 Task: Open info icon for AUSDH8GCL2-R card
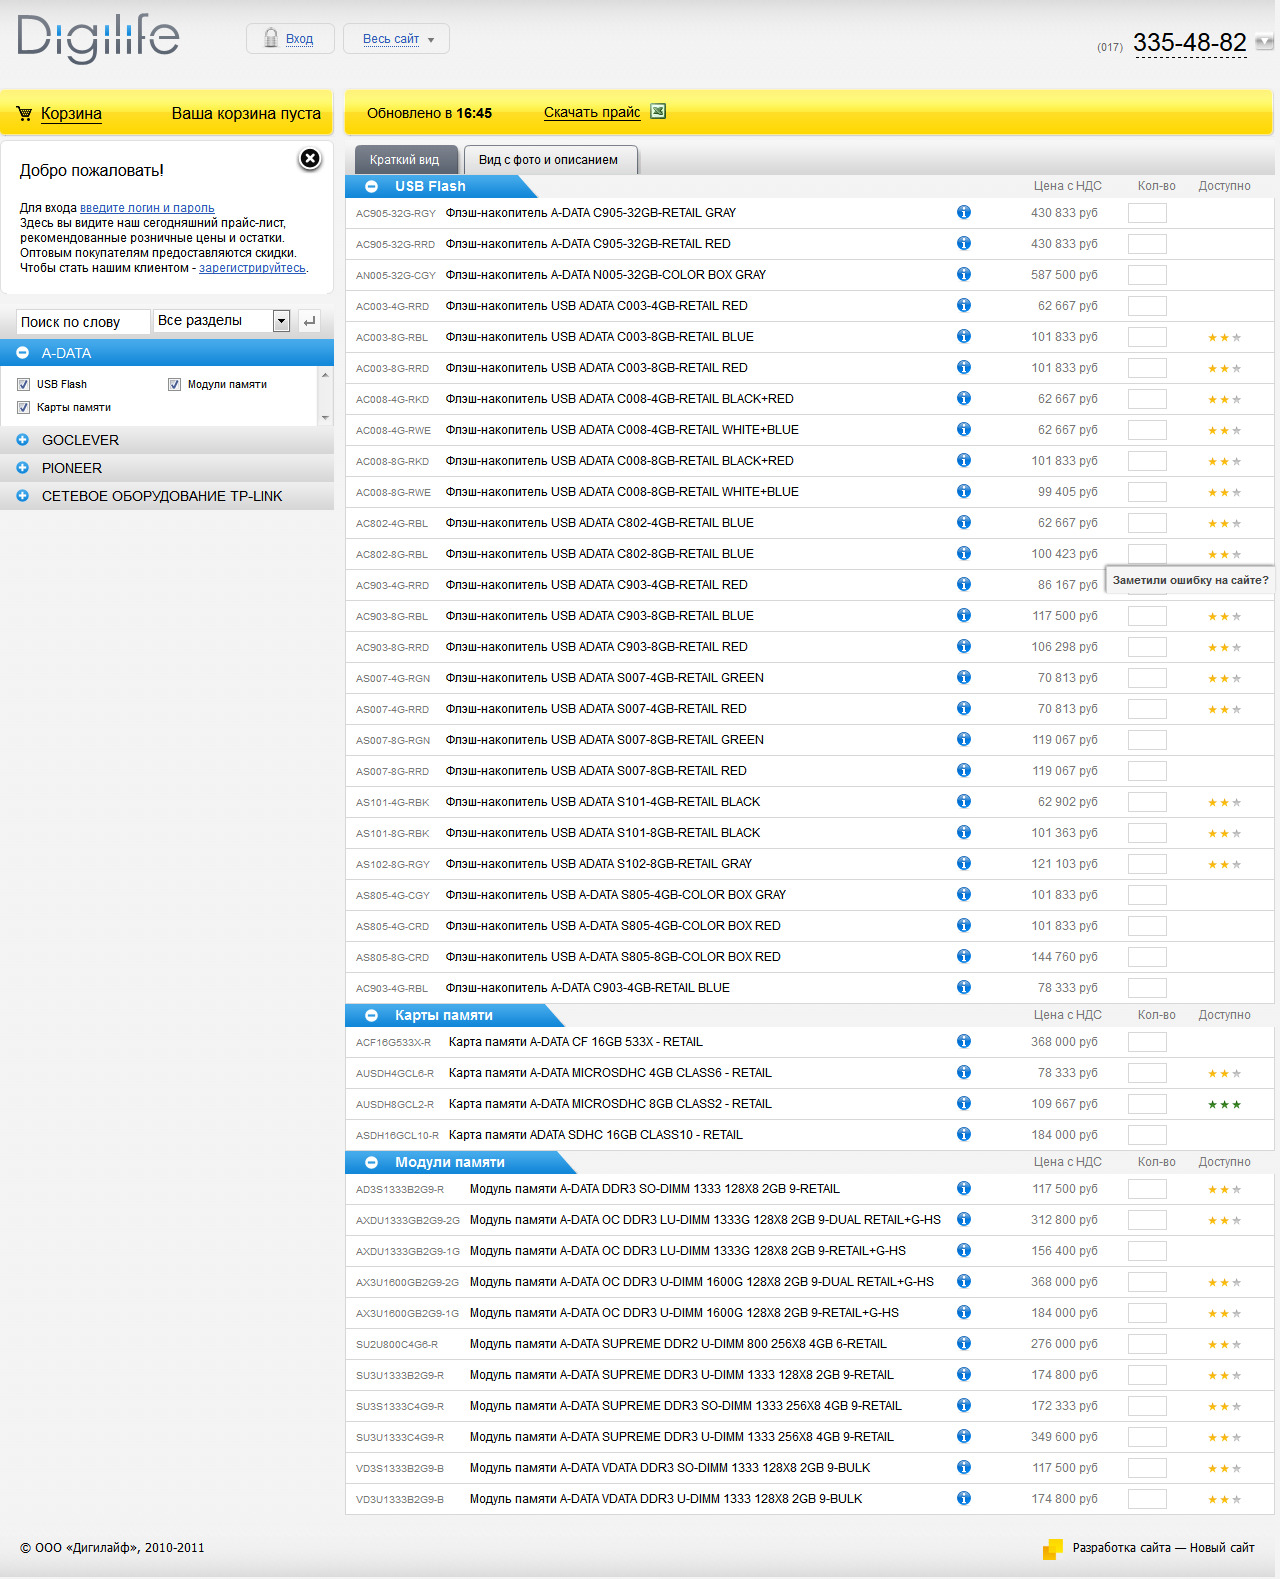pos(964,1103)
